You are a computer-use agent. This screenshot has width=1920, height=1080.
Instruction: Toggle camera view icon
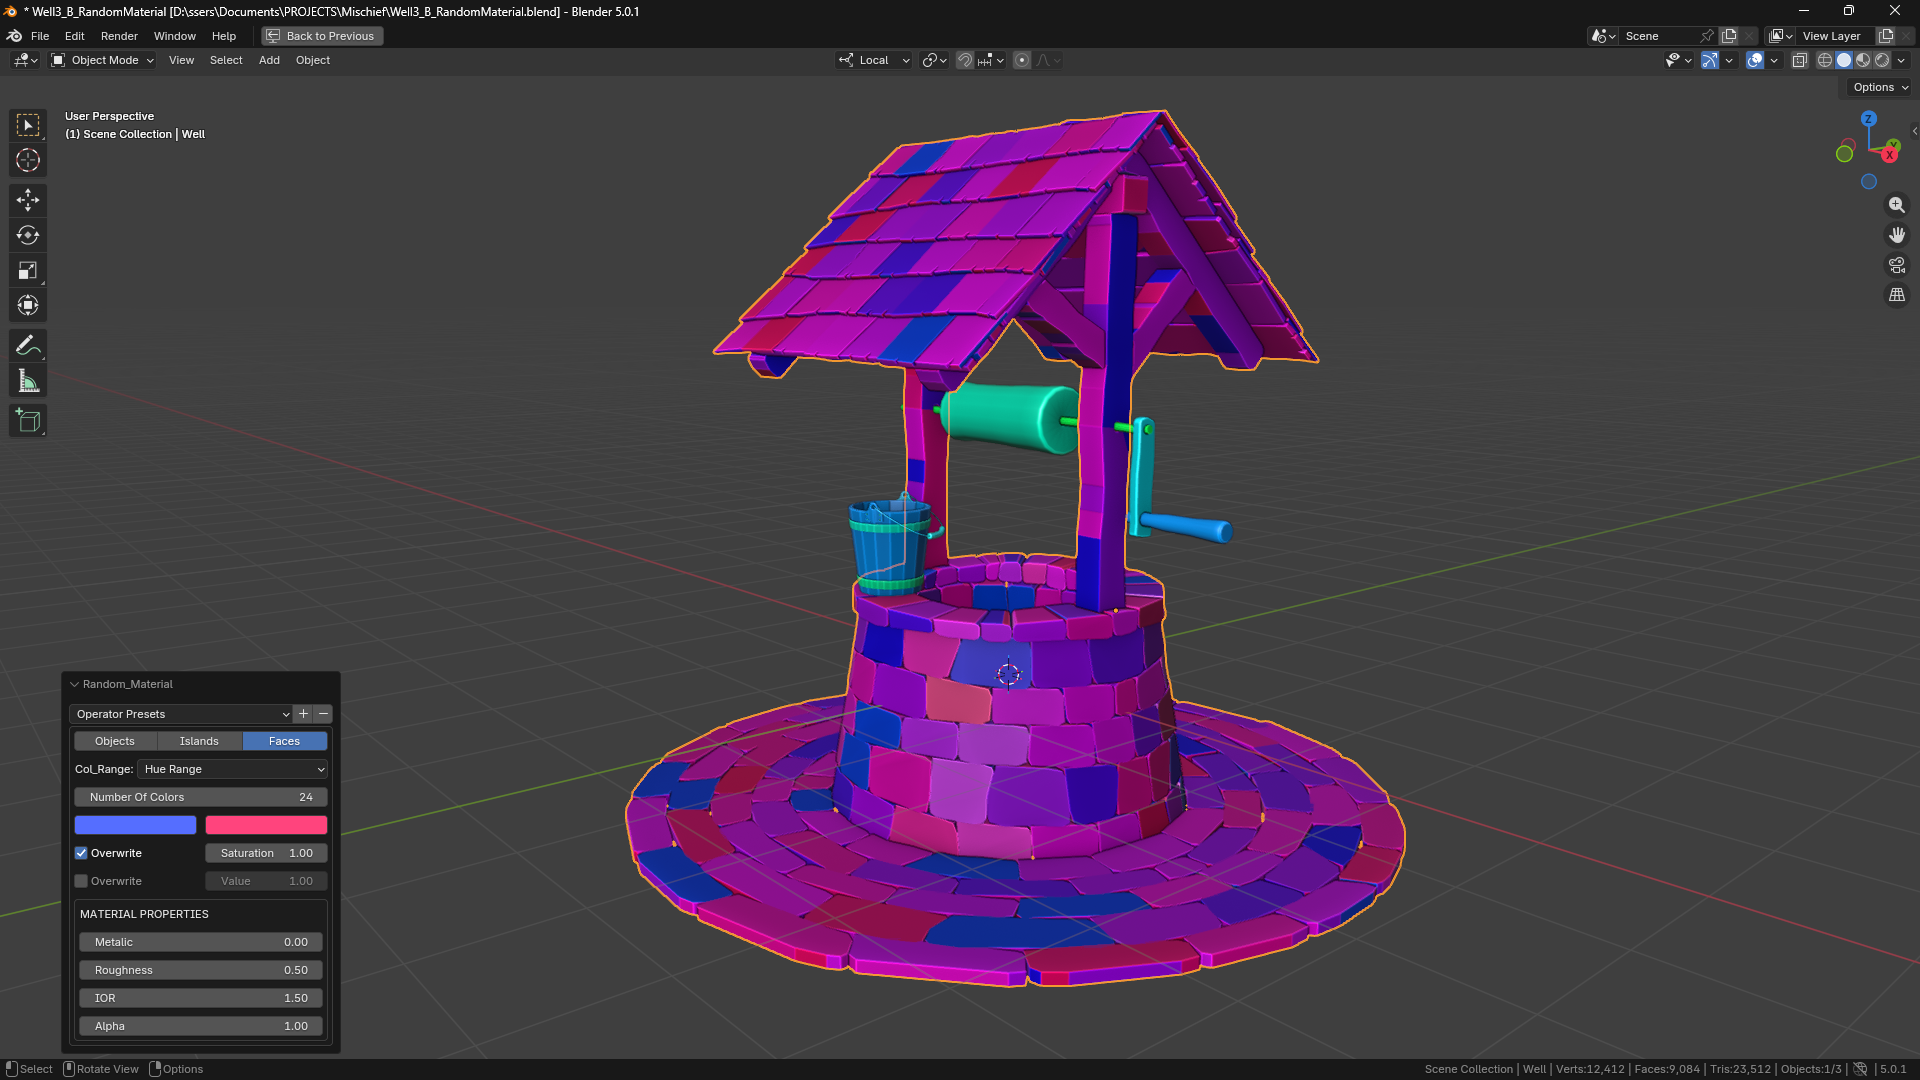tap(1896, 265)
